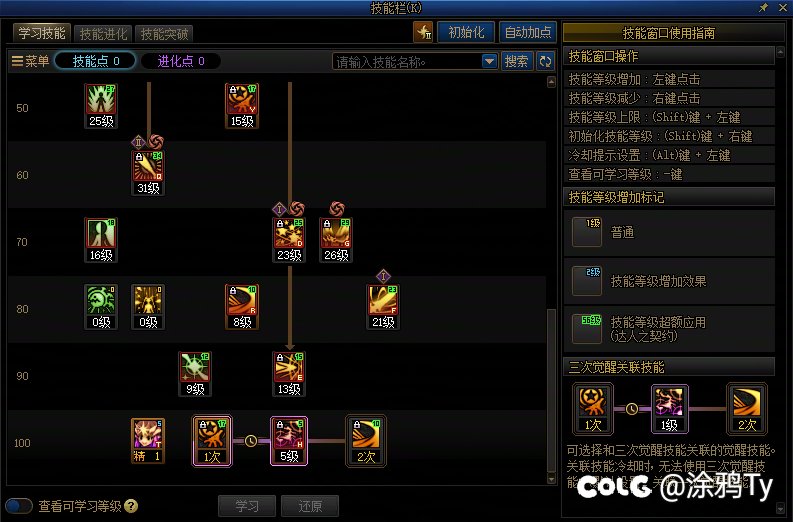Switch to the 技能突破 tab
Screen dimensions: 793x522
coord(164,34)
